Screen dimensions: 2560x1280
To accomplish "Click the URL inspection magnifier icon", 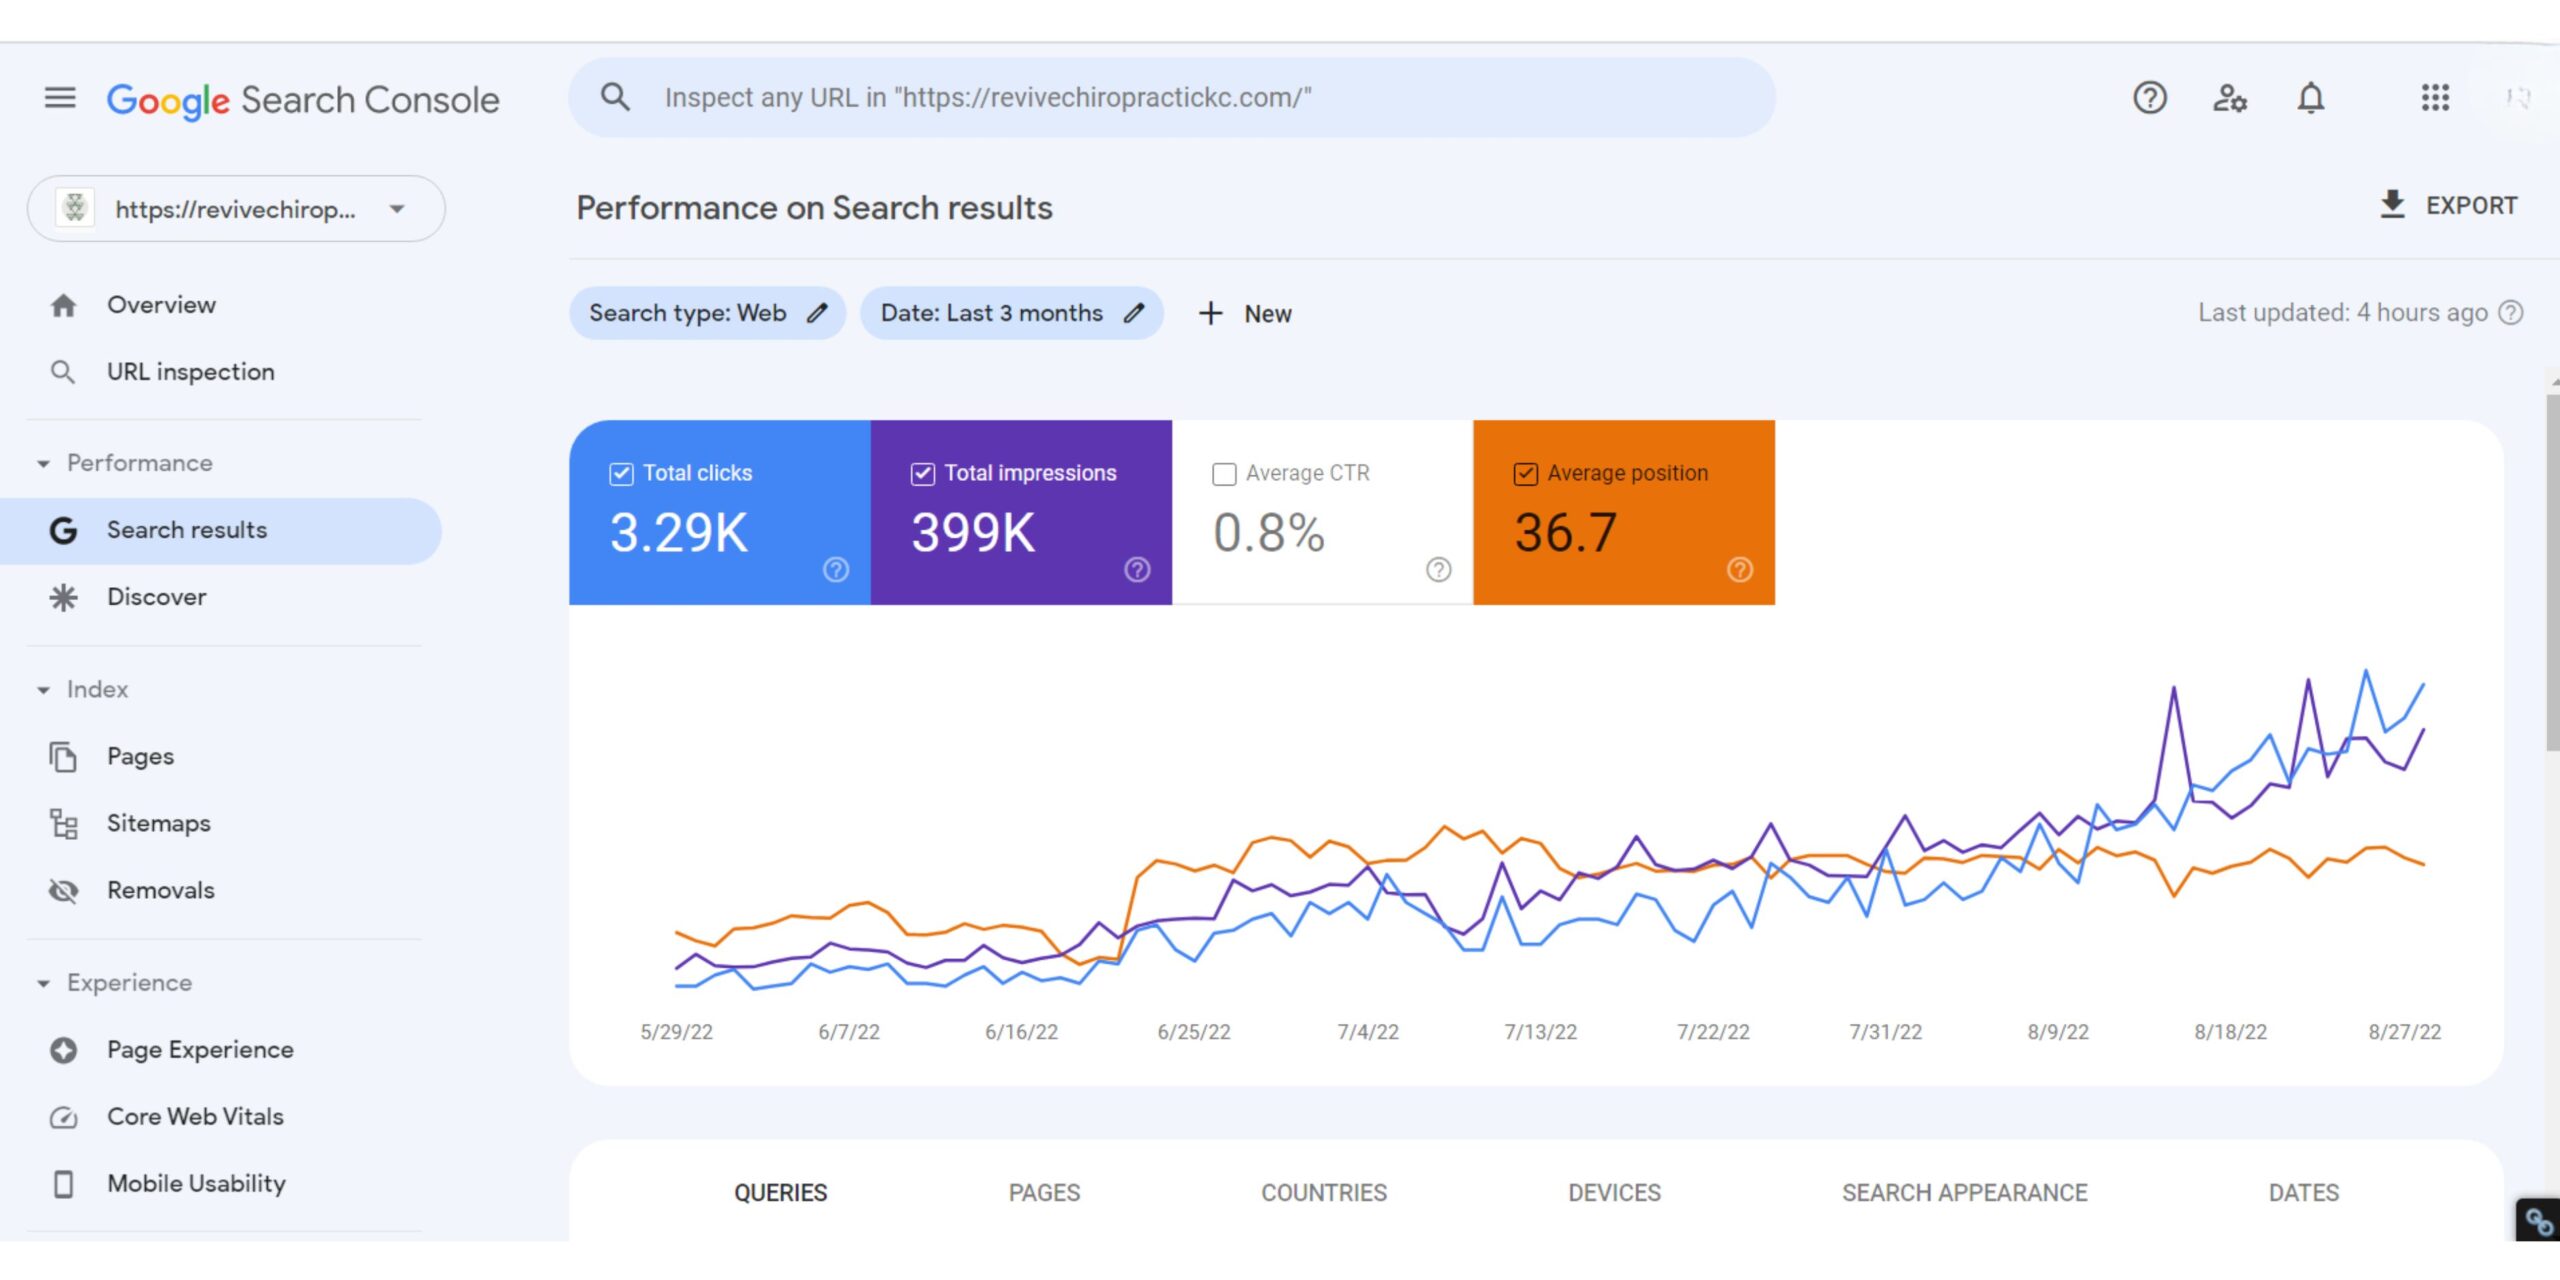I will point(62,372).
